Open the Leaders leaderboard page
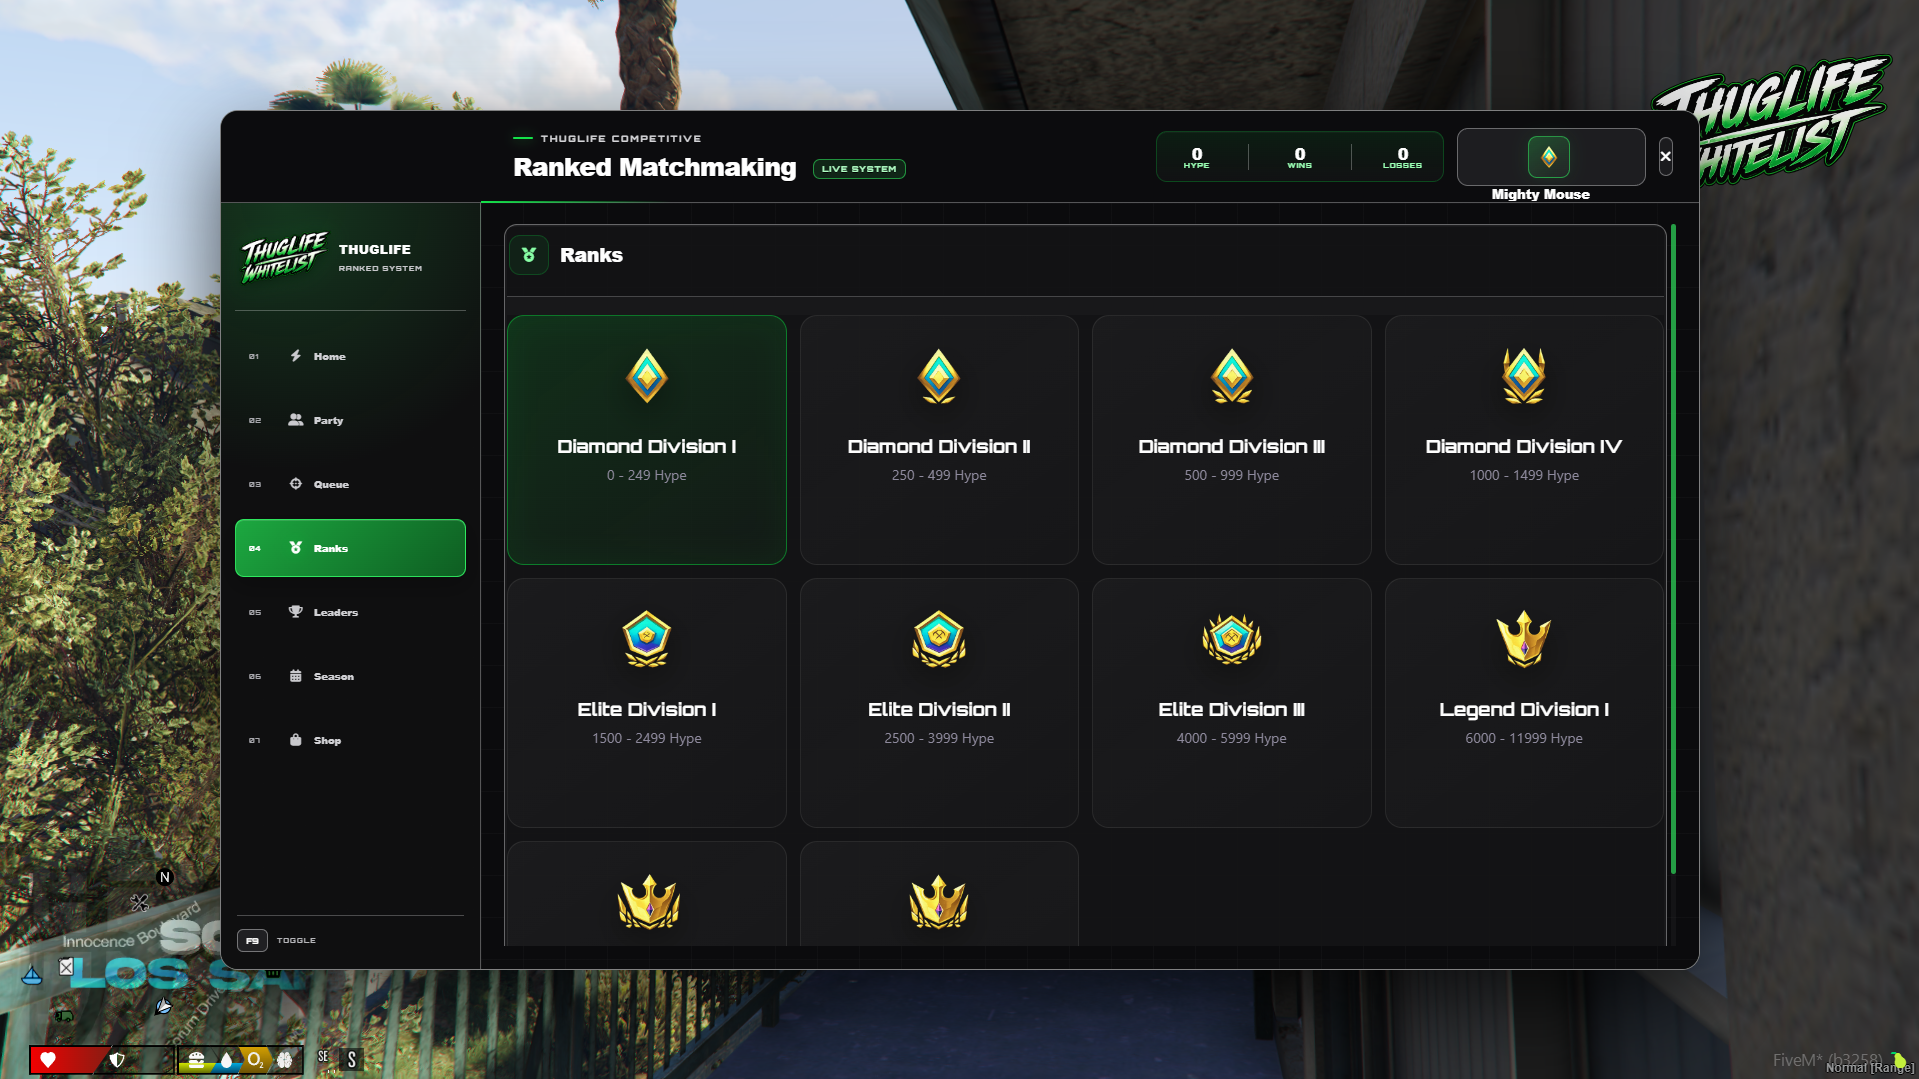1919x1079 pixels. (350, 612)
